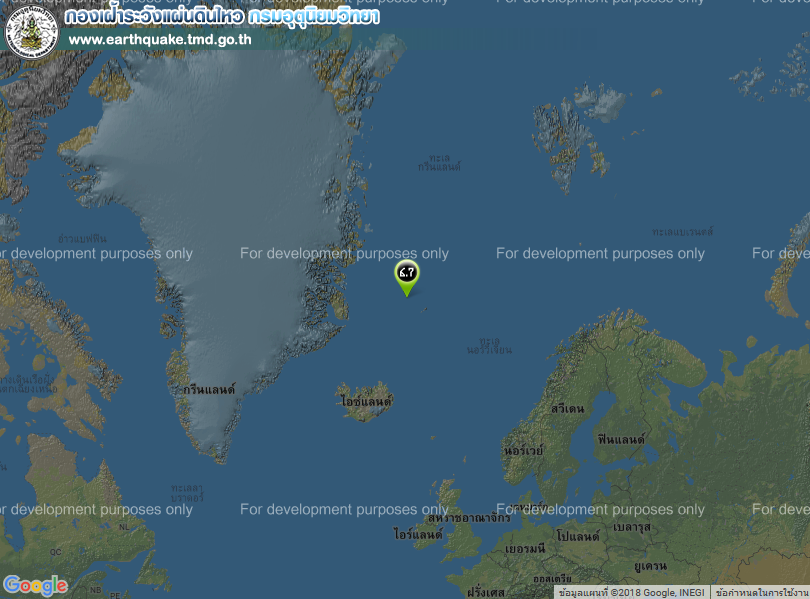Click the Thai Meteorological Department emblem logo
This screenshot has width=810, height=599.
32,32
